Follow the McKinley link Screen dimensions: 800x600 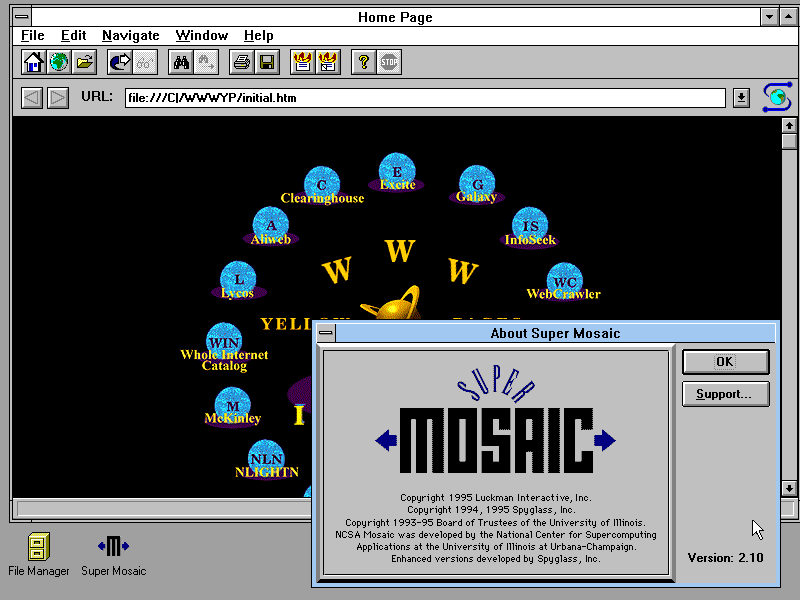(233, 407)
